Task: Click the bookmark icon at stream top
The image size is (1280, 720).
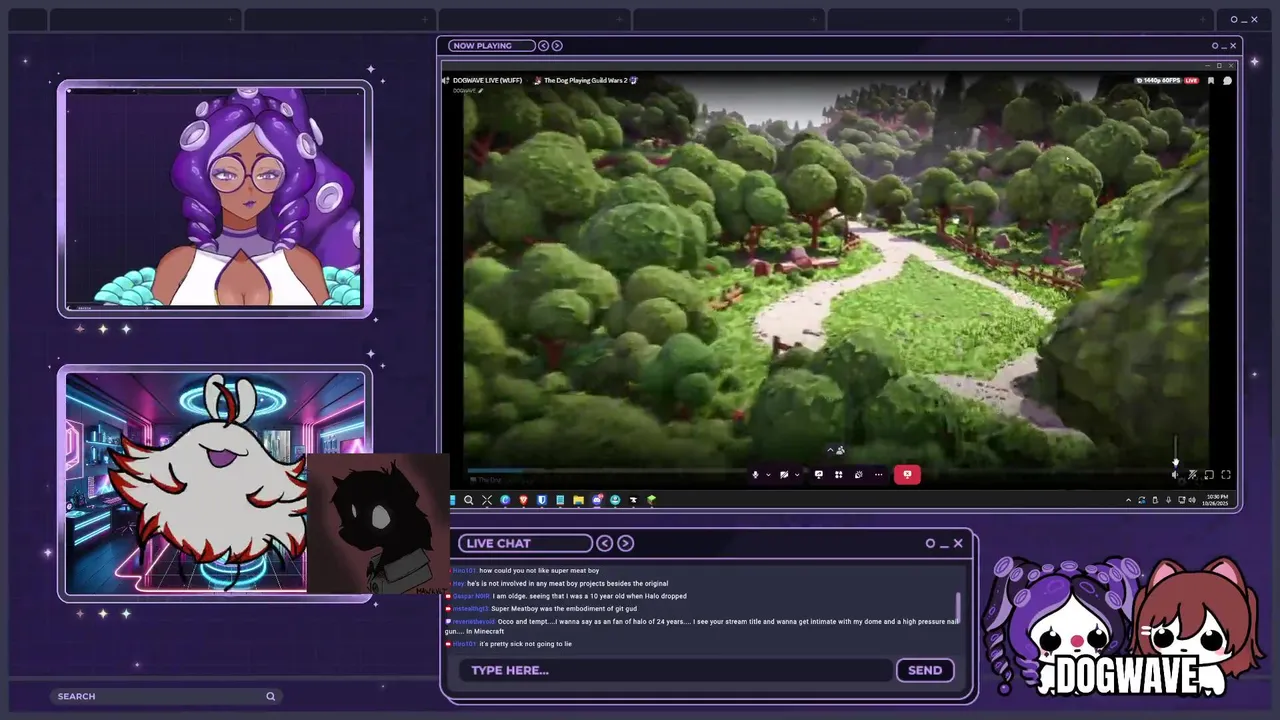Action: point(1211,80)
